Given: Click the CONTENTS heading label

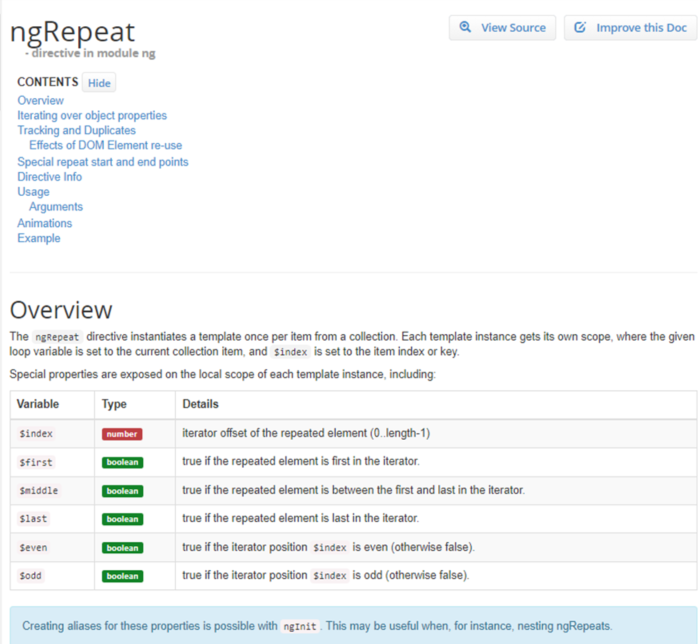Looking at the screenshot, I should point(48,82).
